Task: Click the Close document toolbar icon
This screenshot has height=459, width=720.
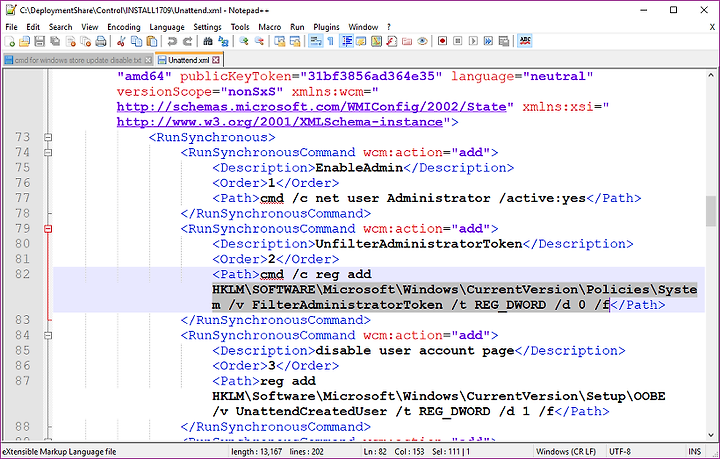Action: click(70, 42)
